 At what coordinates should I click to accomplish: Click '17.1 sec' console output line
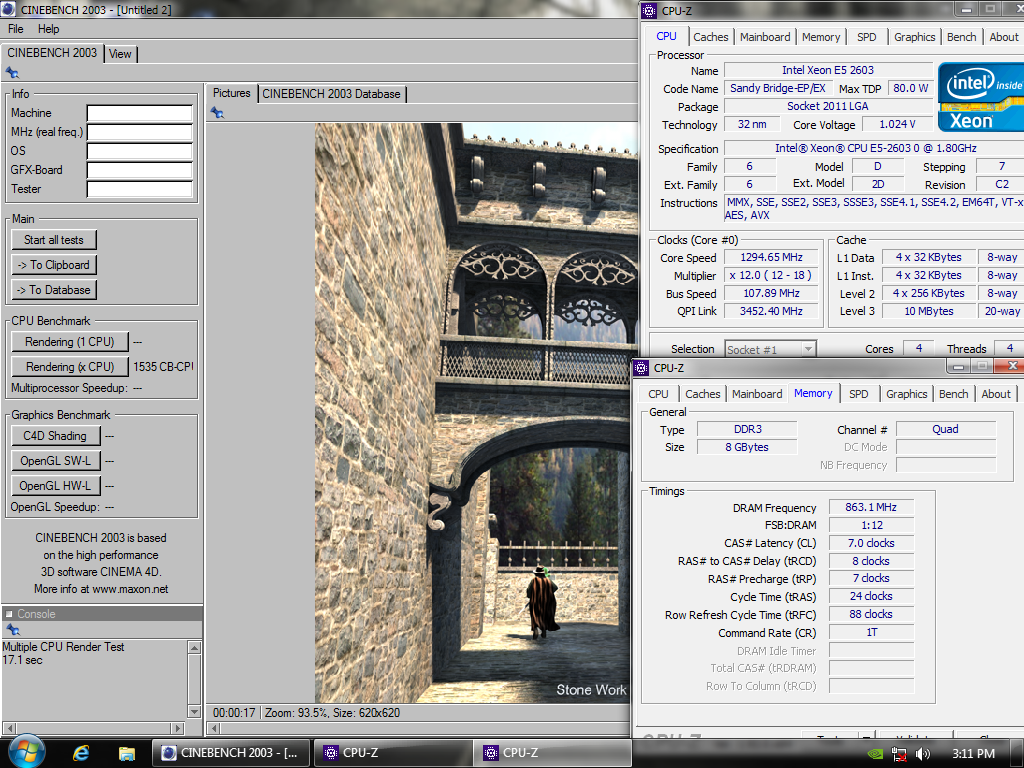[22, 660]
